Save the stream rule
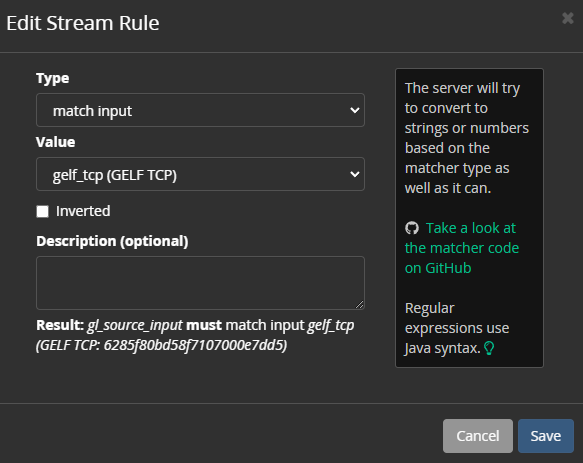The image size is (583, 463). (546, 436)
